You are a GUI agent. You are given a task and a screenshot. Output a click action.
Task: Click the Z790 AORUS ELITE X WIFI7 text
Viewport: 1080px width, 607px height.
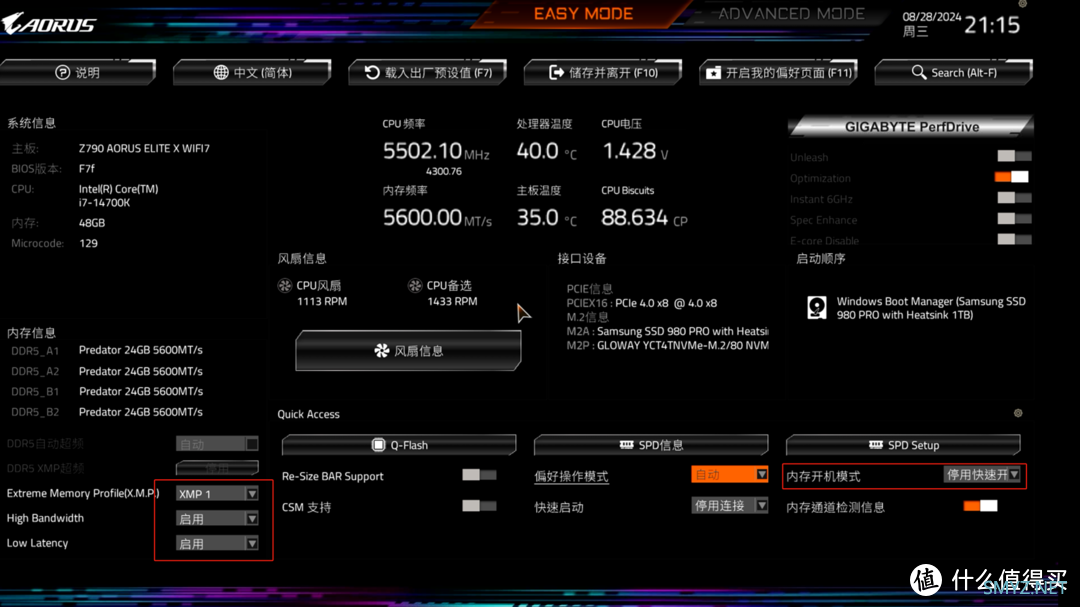(144, 148)
